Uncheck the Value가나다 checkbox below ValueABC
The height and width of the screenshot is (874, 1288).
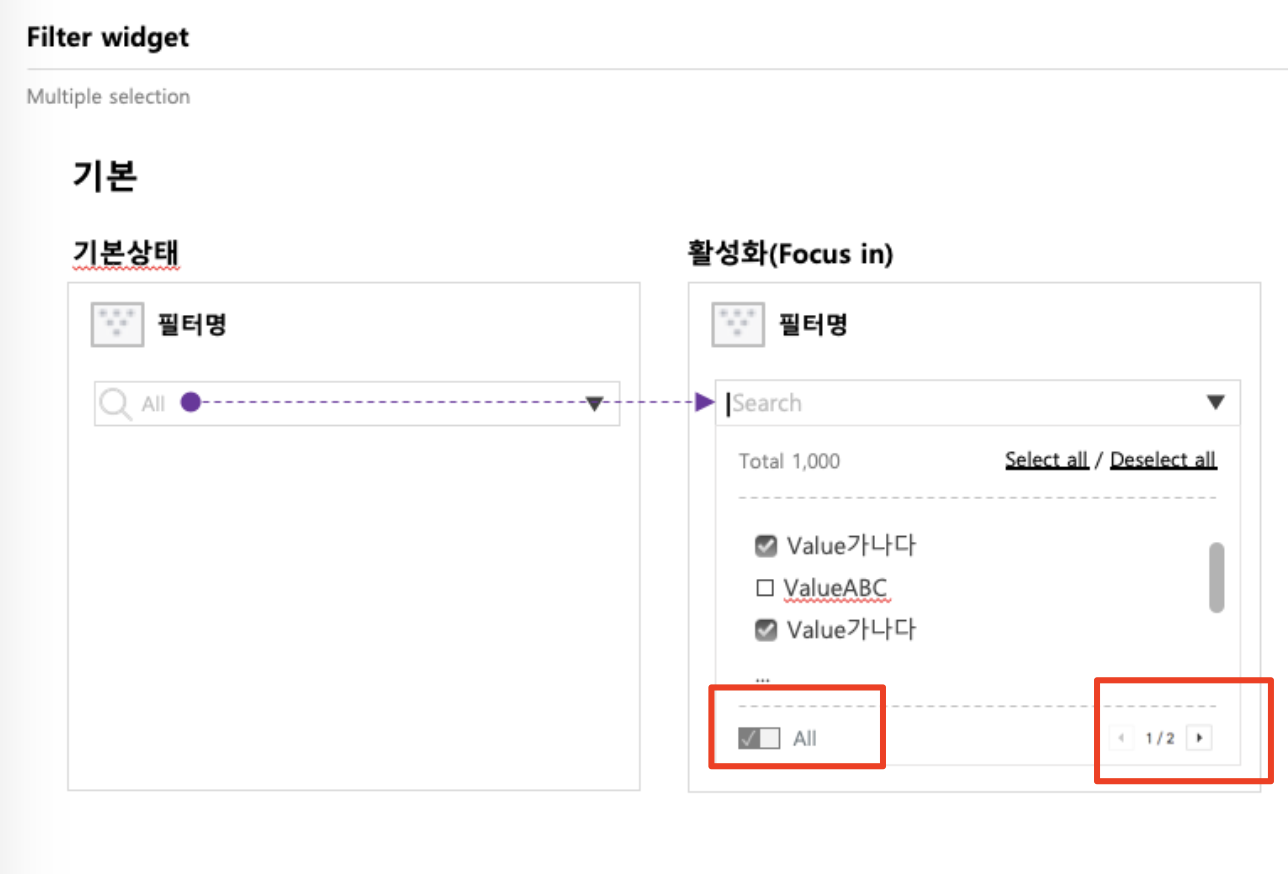[x=766, y=630]
